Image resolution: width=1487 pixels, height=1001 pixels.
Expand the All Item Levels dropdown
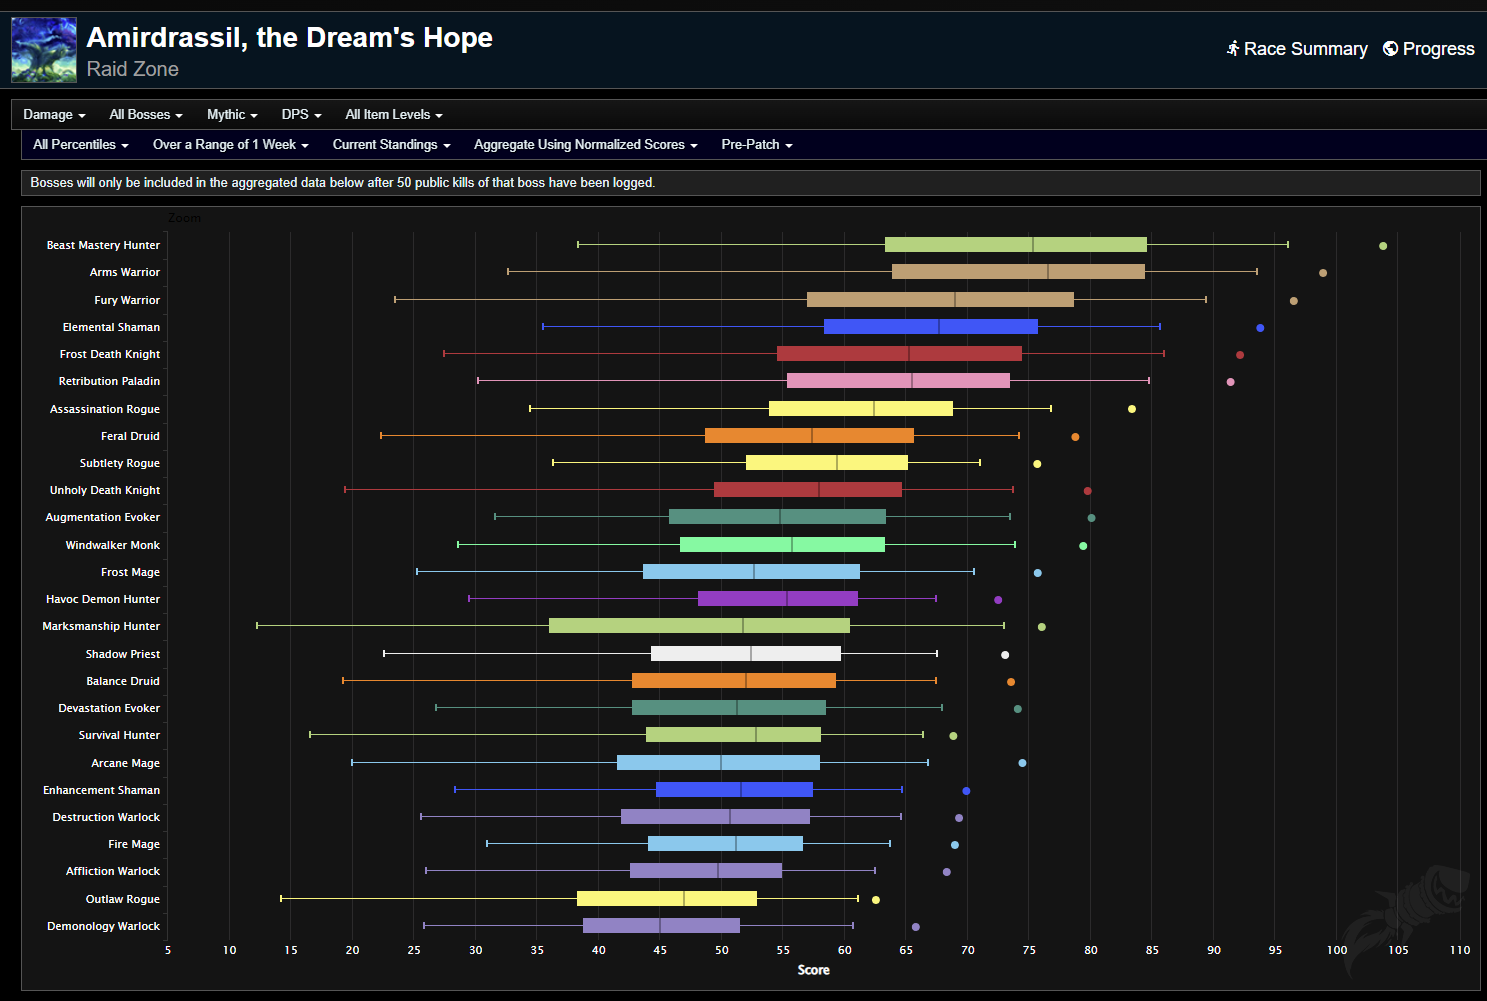(393, 115)
